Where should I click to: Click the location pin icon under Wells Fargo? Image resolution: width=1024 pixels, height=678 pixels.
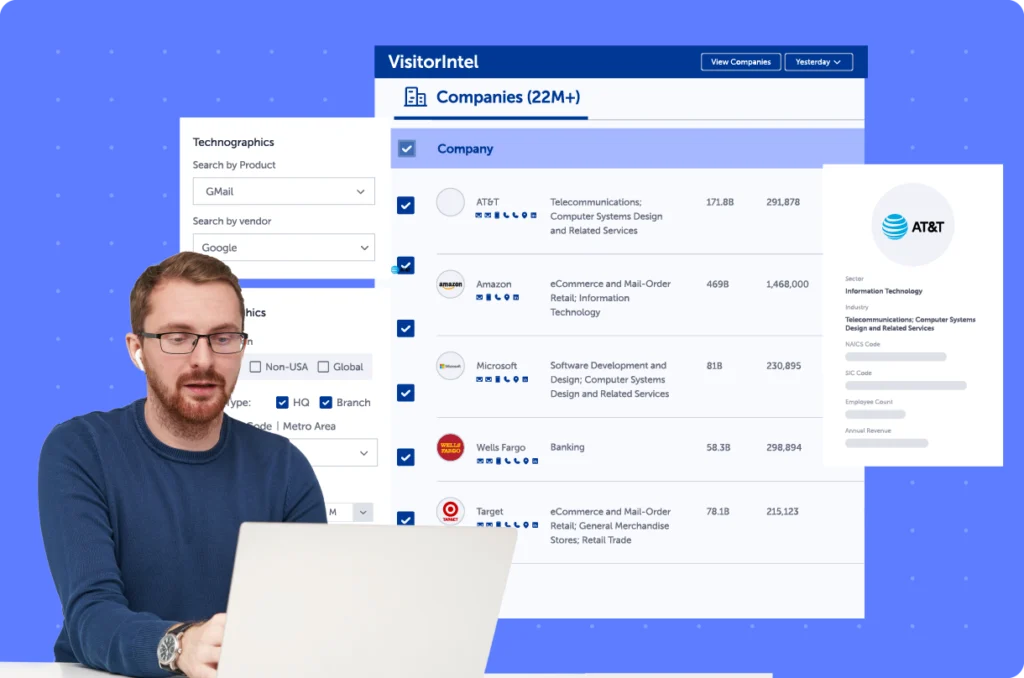[x=526, y=460]
